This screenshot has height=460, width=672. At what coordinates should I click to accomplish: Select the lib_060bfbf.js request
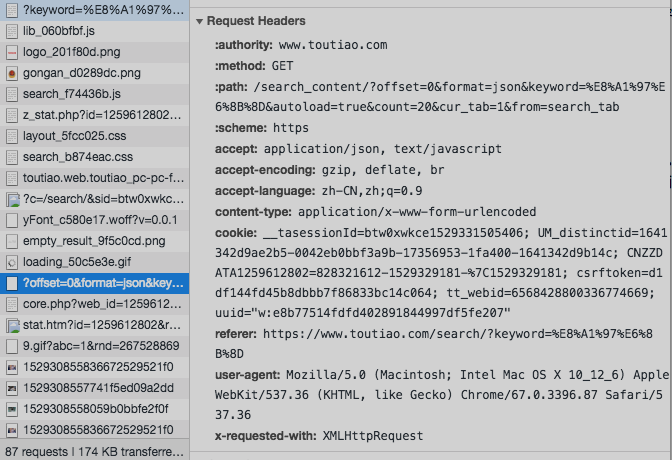click(94, 31)
